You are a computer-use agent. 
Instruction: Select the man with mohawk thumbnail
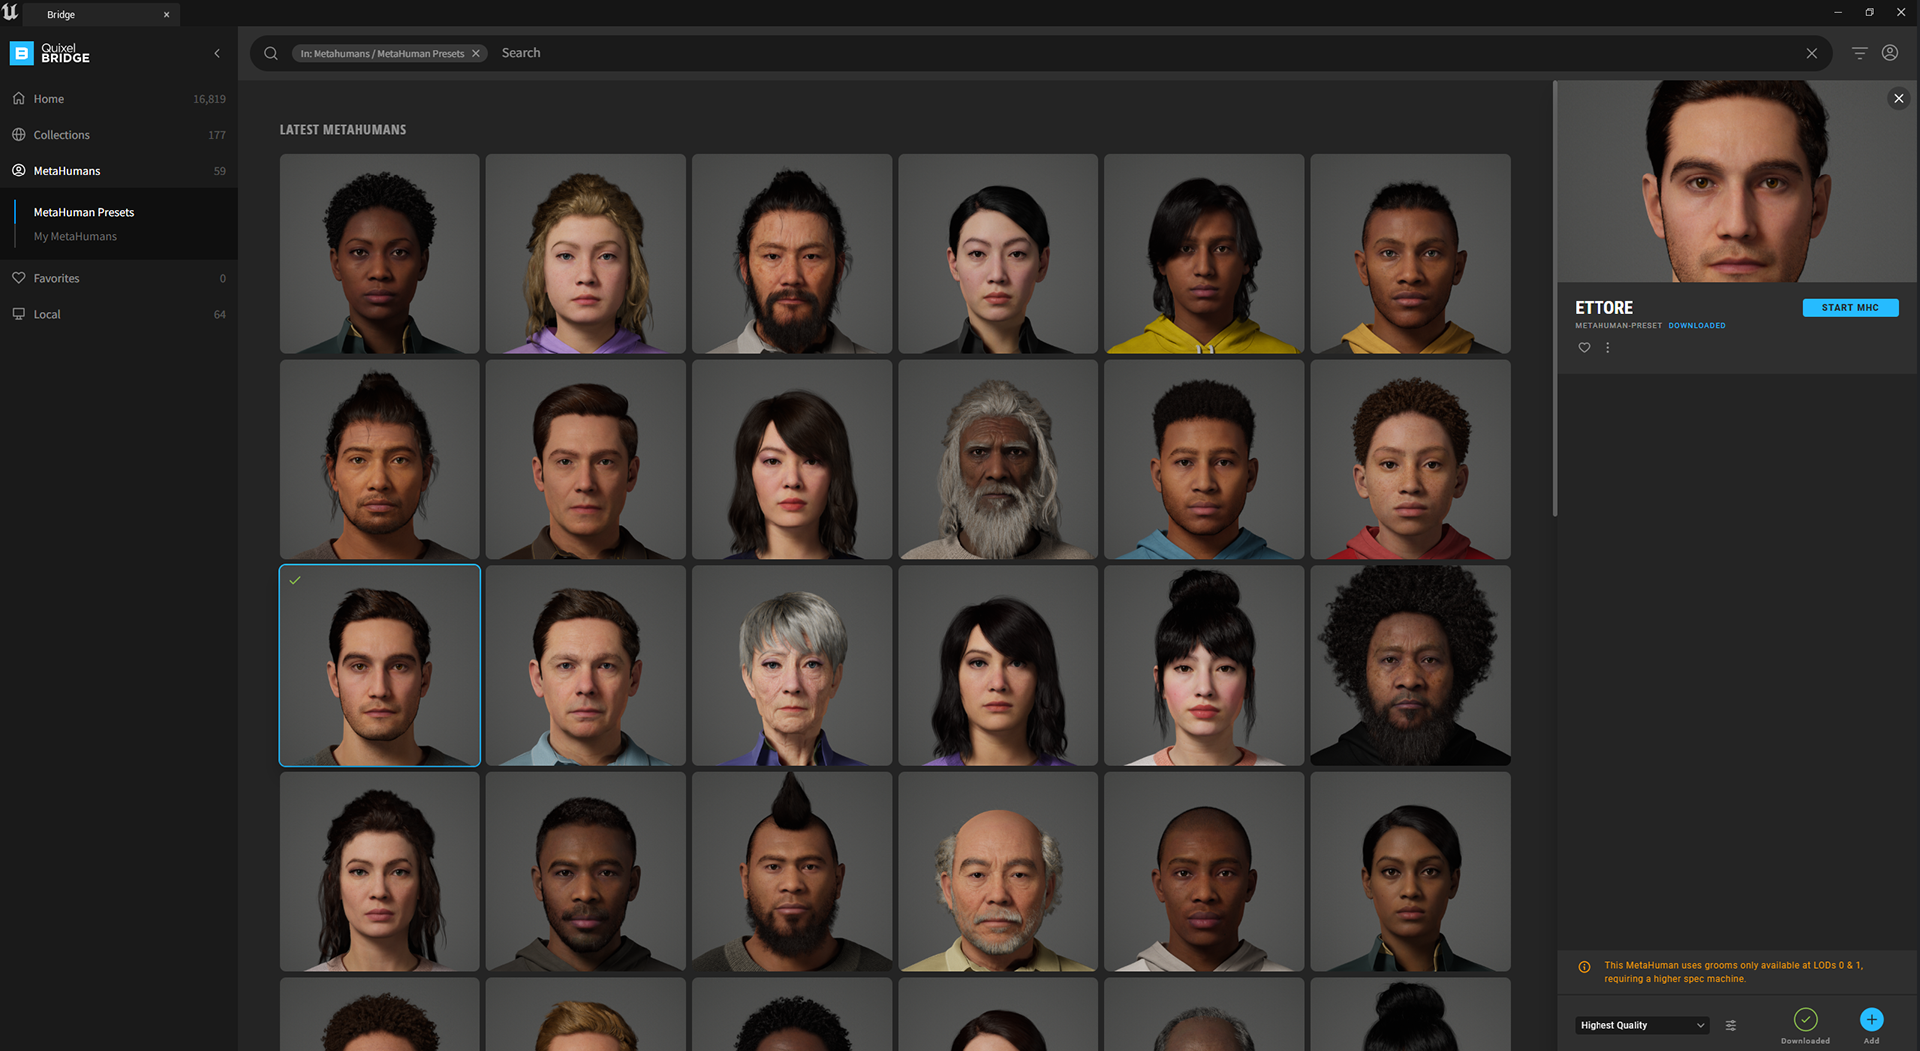(792, 872)
